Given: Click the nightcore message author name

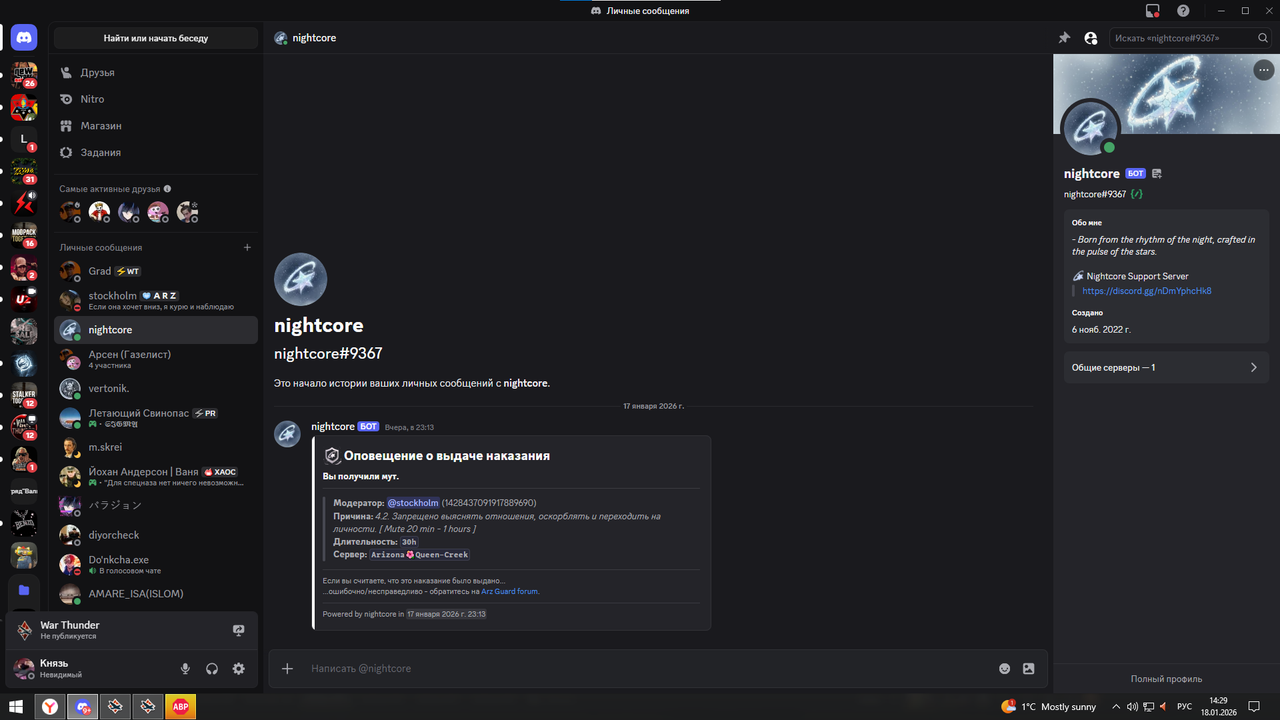Looking at the screenshot, I should 333,427.
